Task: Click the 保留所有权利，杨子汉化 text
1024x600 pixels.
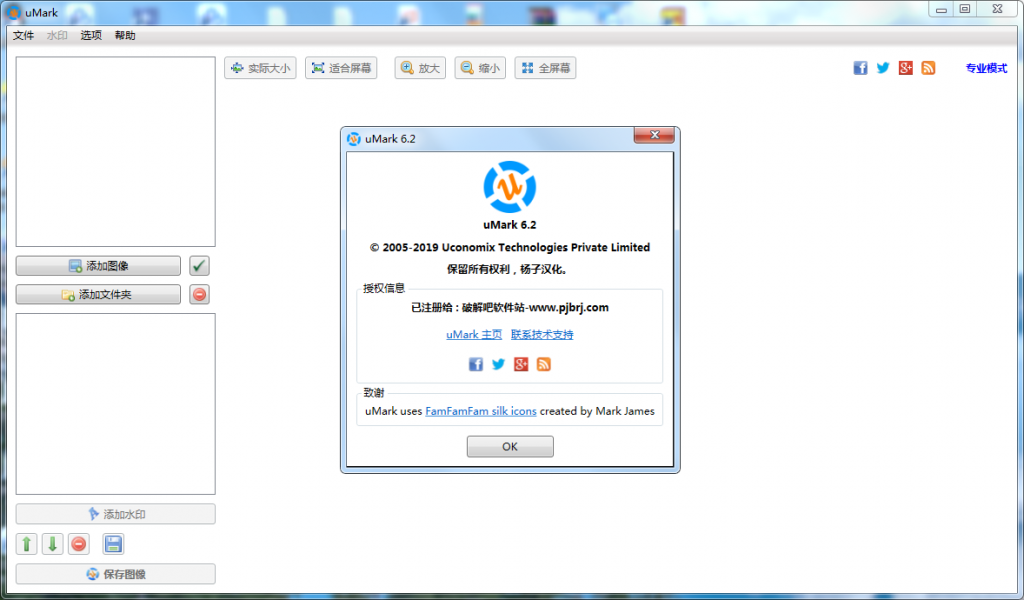Action: (507, 269)
